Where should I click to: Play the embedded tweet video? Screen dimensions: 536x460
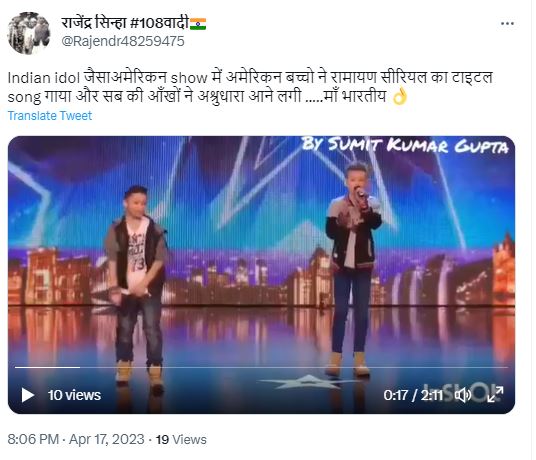pyautogui.click(x=28, y=395)
